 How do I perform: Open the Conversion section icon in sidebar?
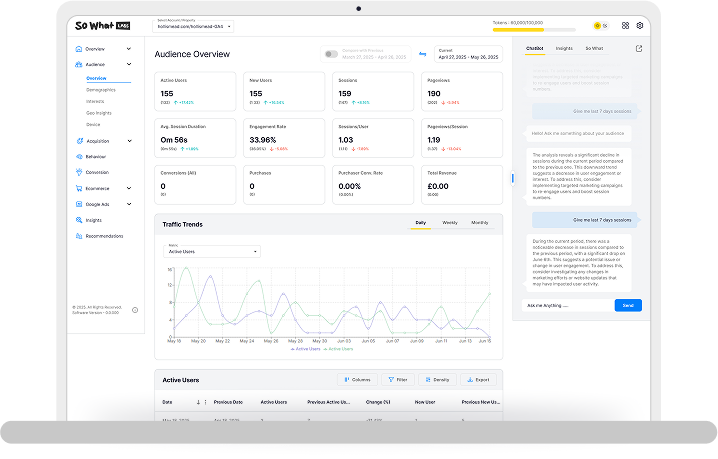tap(79, 172)
